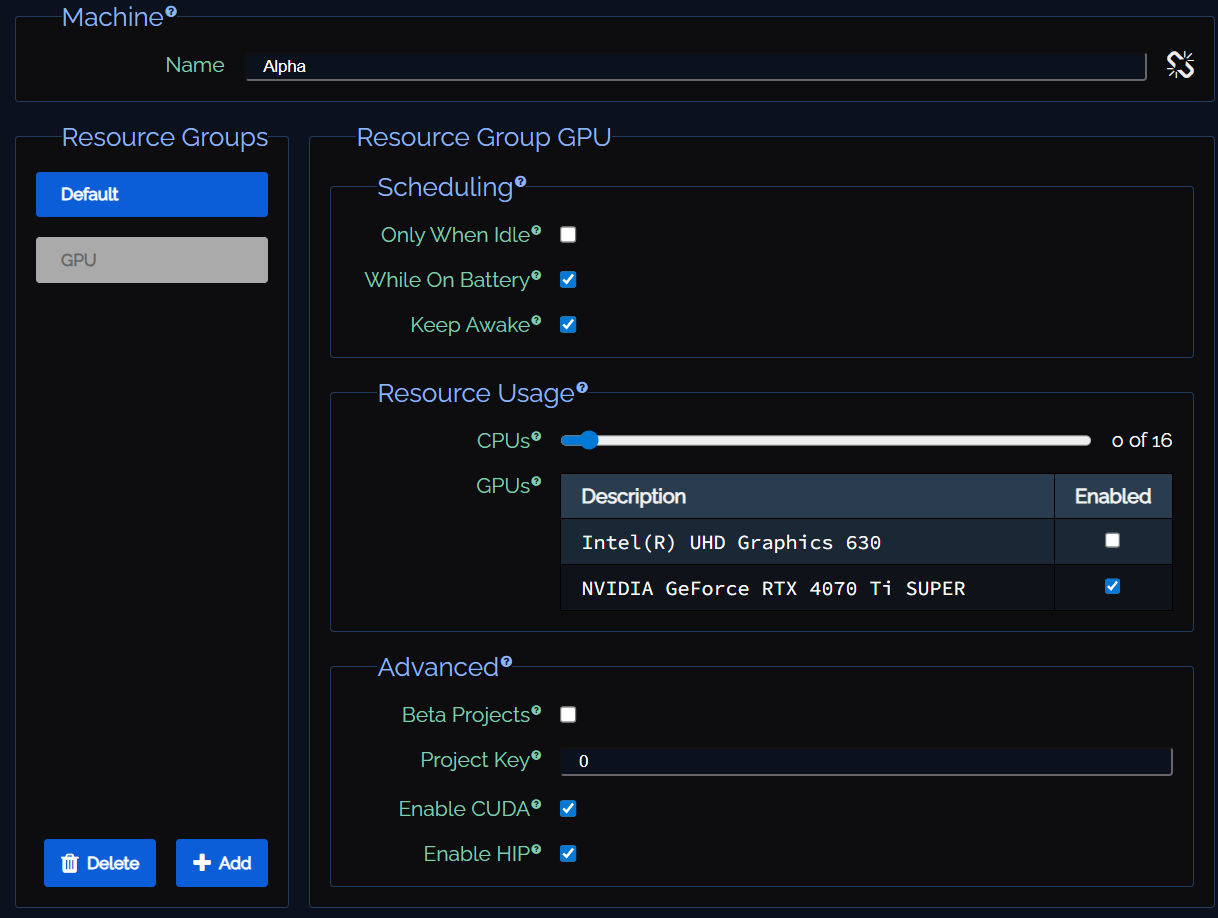This screenshot has width=1218, height=918.
Task: Click the Resource Group GPU heading
Action: (484, 137)
